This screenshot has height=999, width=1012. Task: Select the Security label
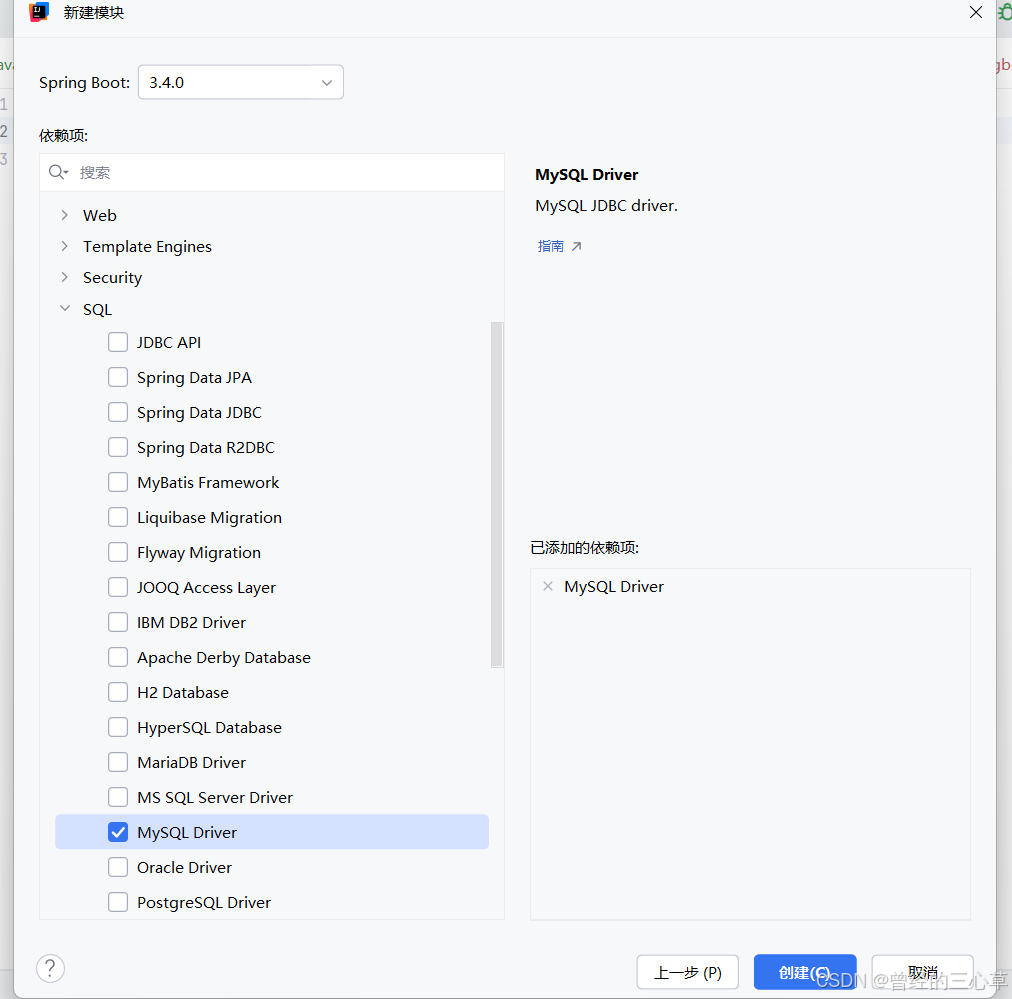[112, 278]
